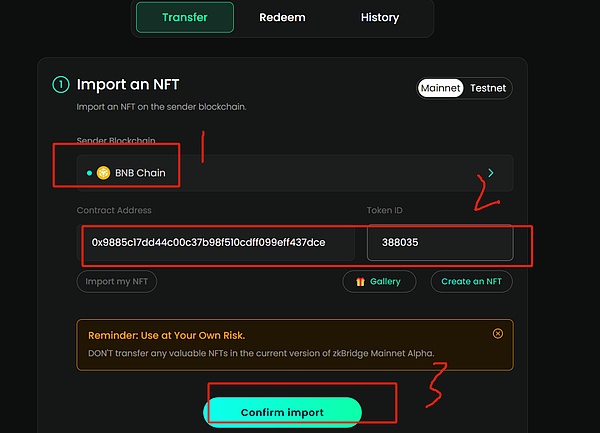Image resolution: width=600 pixels, height=433 pixels.
Task: Go to the History tab
Action: [379, 18]
